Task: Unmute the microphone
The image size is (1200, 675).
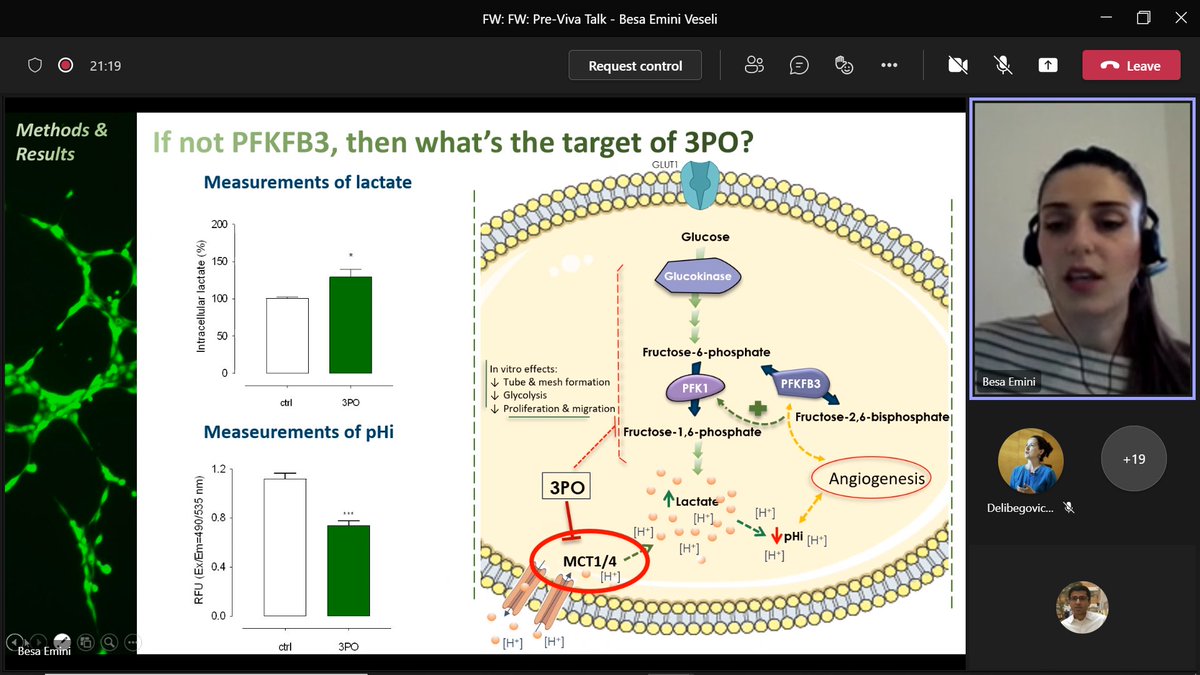Action: (1003, 66)
